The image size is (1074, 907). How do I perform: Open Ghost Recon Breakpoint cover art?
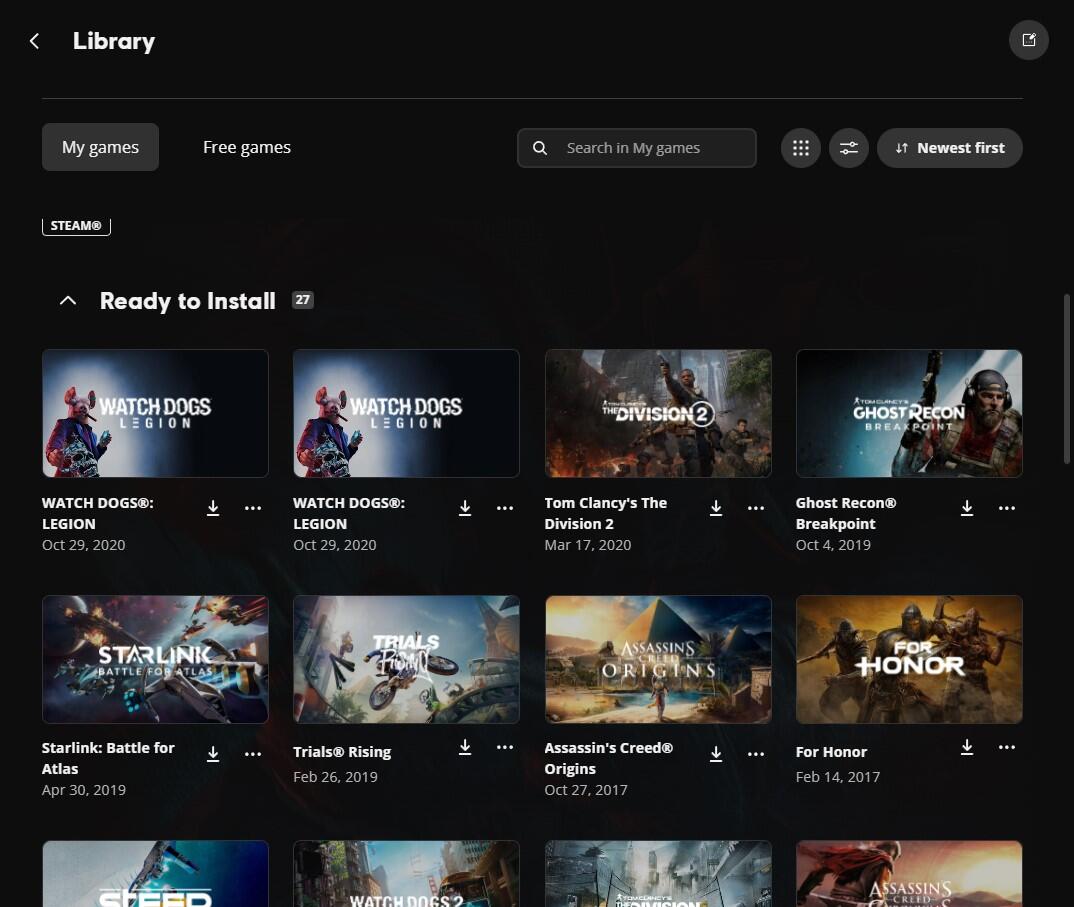(x=909, y=413)
